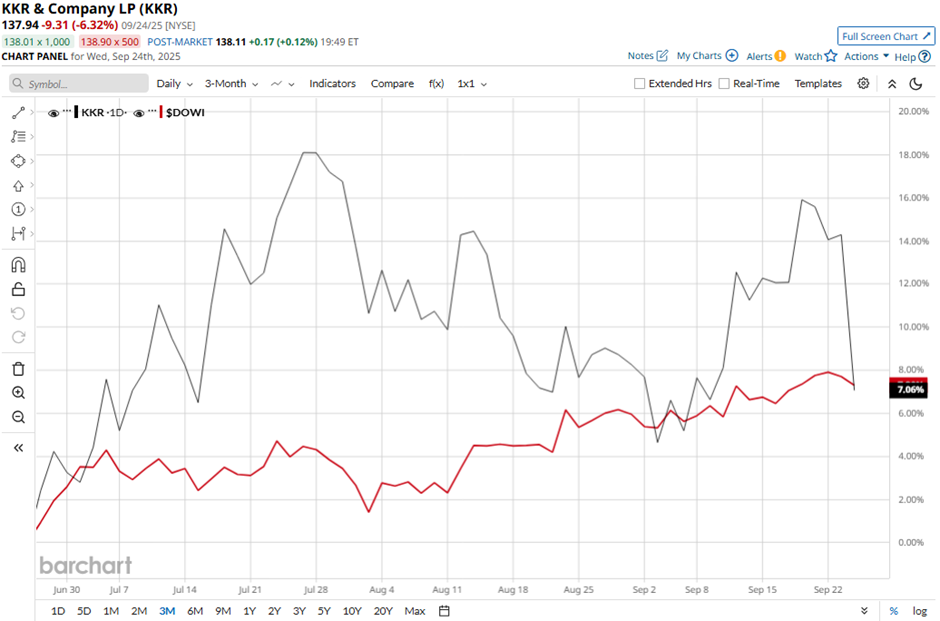Image resolution: width=940 pixels, height=621 pixels.
Task: Select the 1D time range
Action: pyautogui.click(x=58, y=611)
